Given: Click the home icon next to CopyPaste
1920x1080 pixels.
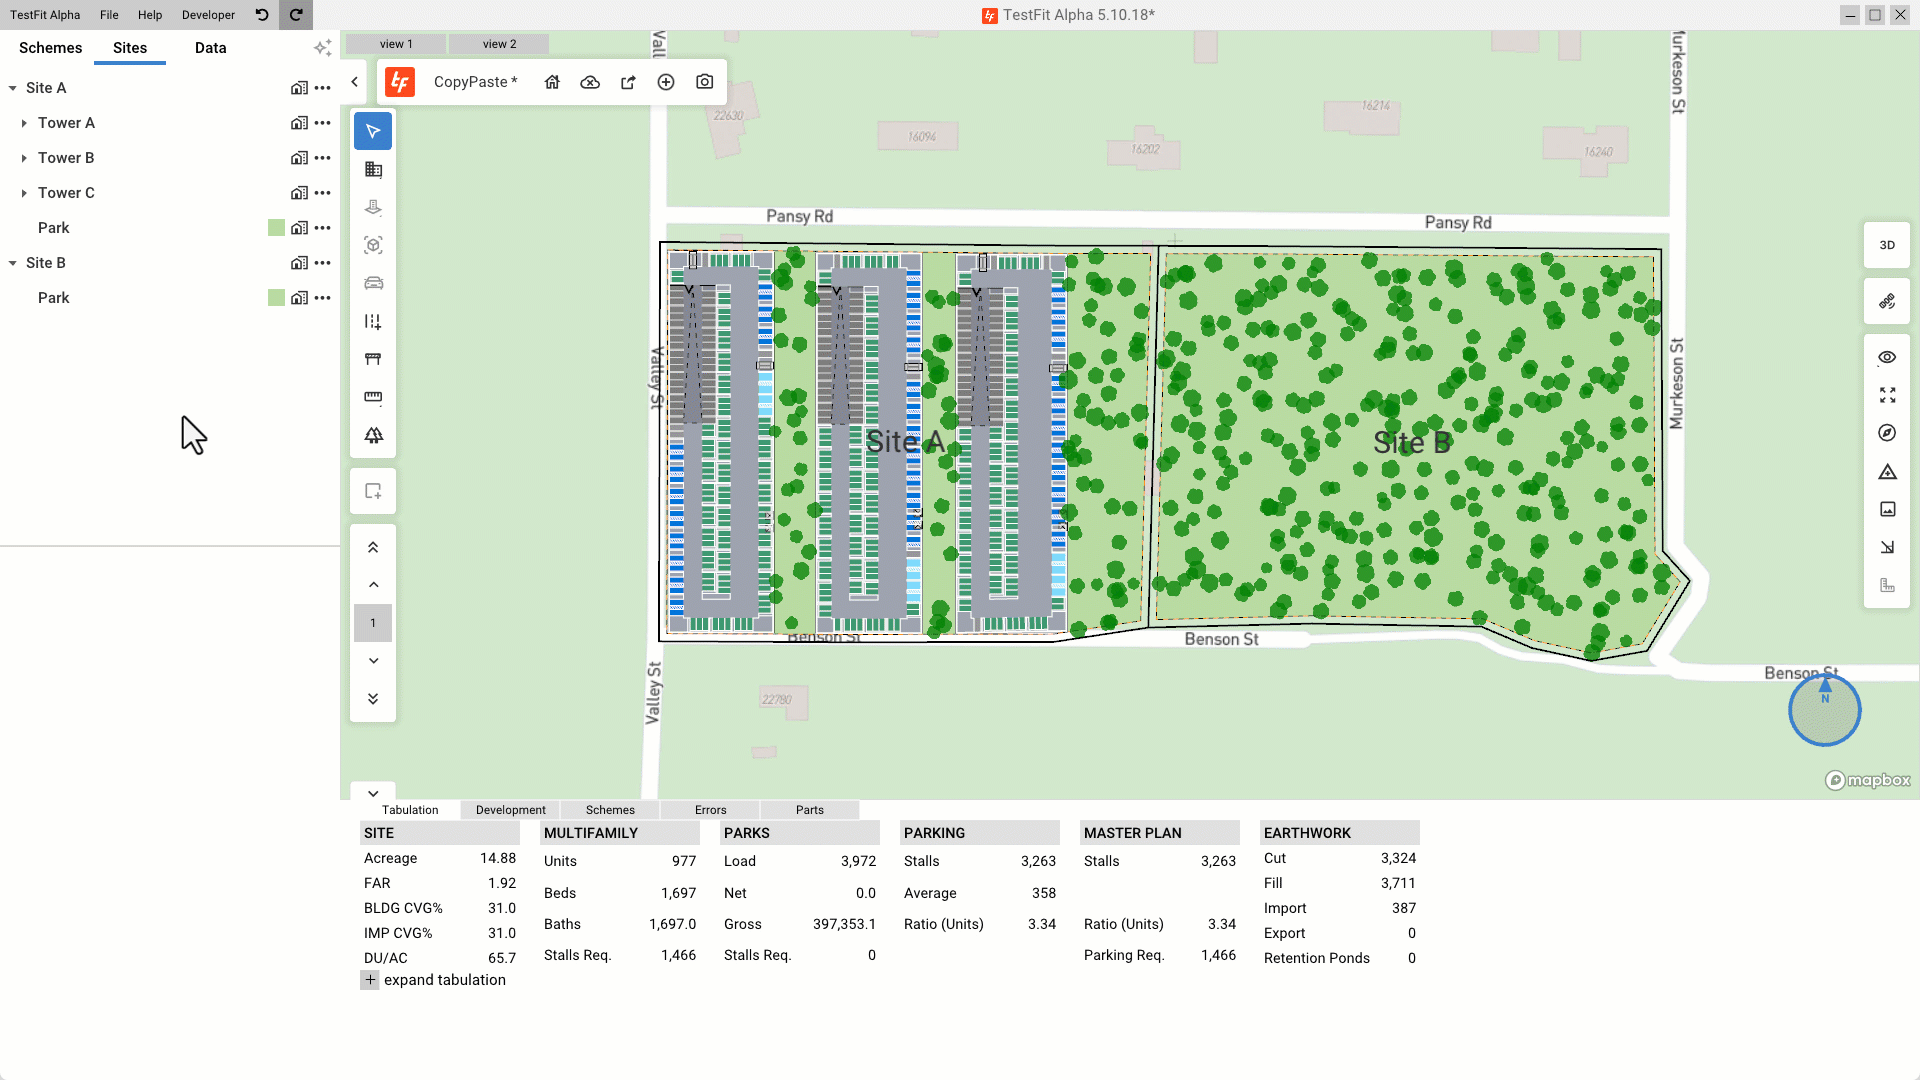Looking at the screenshot, I should click(x=552, y=82).
